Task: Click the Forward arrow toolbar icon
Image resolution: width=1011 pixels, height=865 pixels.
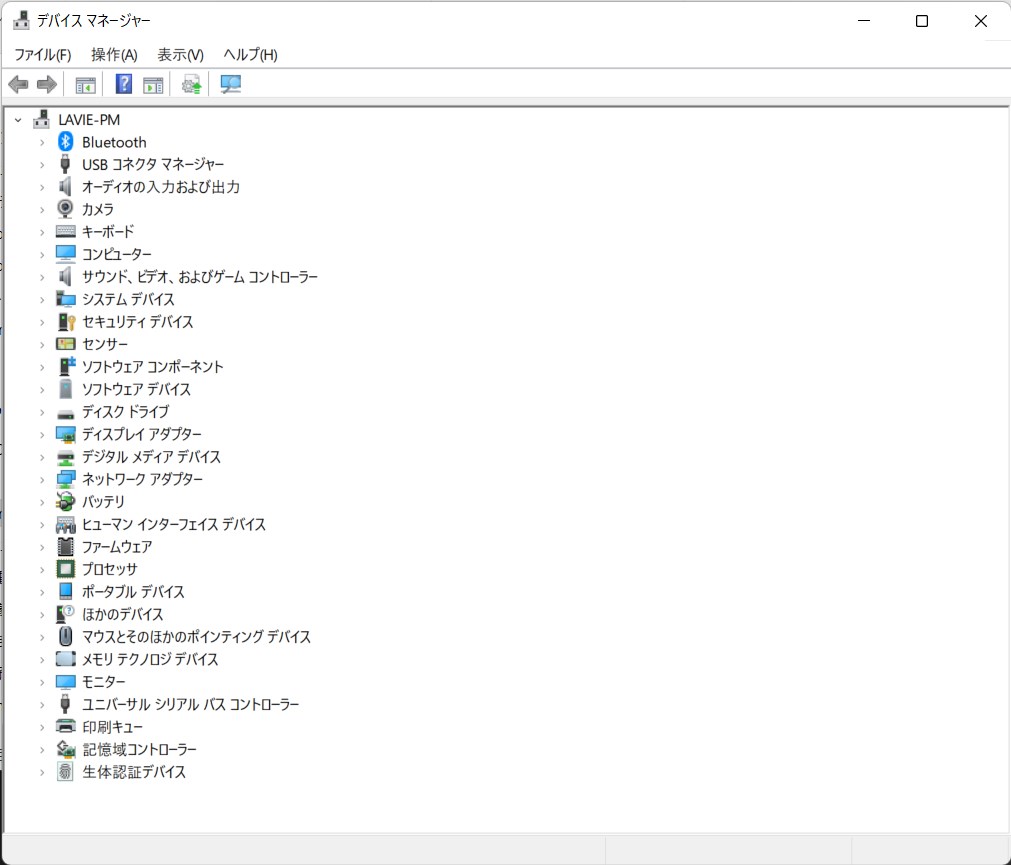Action: (47, 84)
